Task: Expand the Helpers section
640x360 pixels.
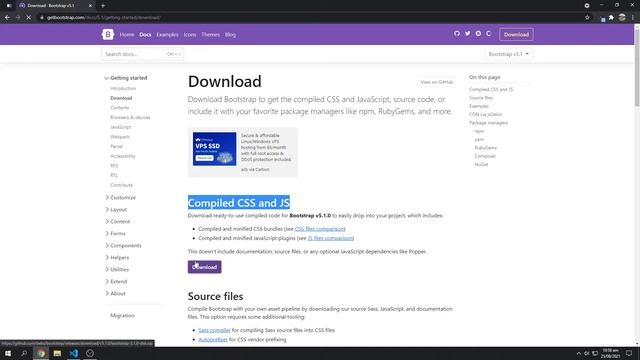Action: tap(117, 258)
